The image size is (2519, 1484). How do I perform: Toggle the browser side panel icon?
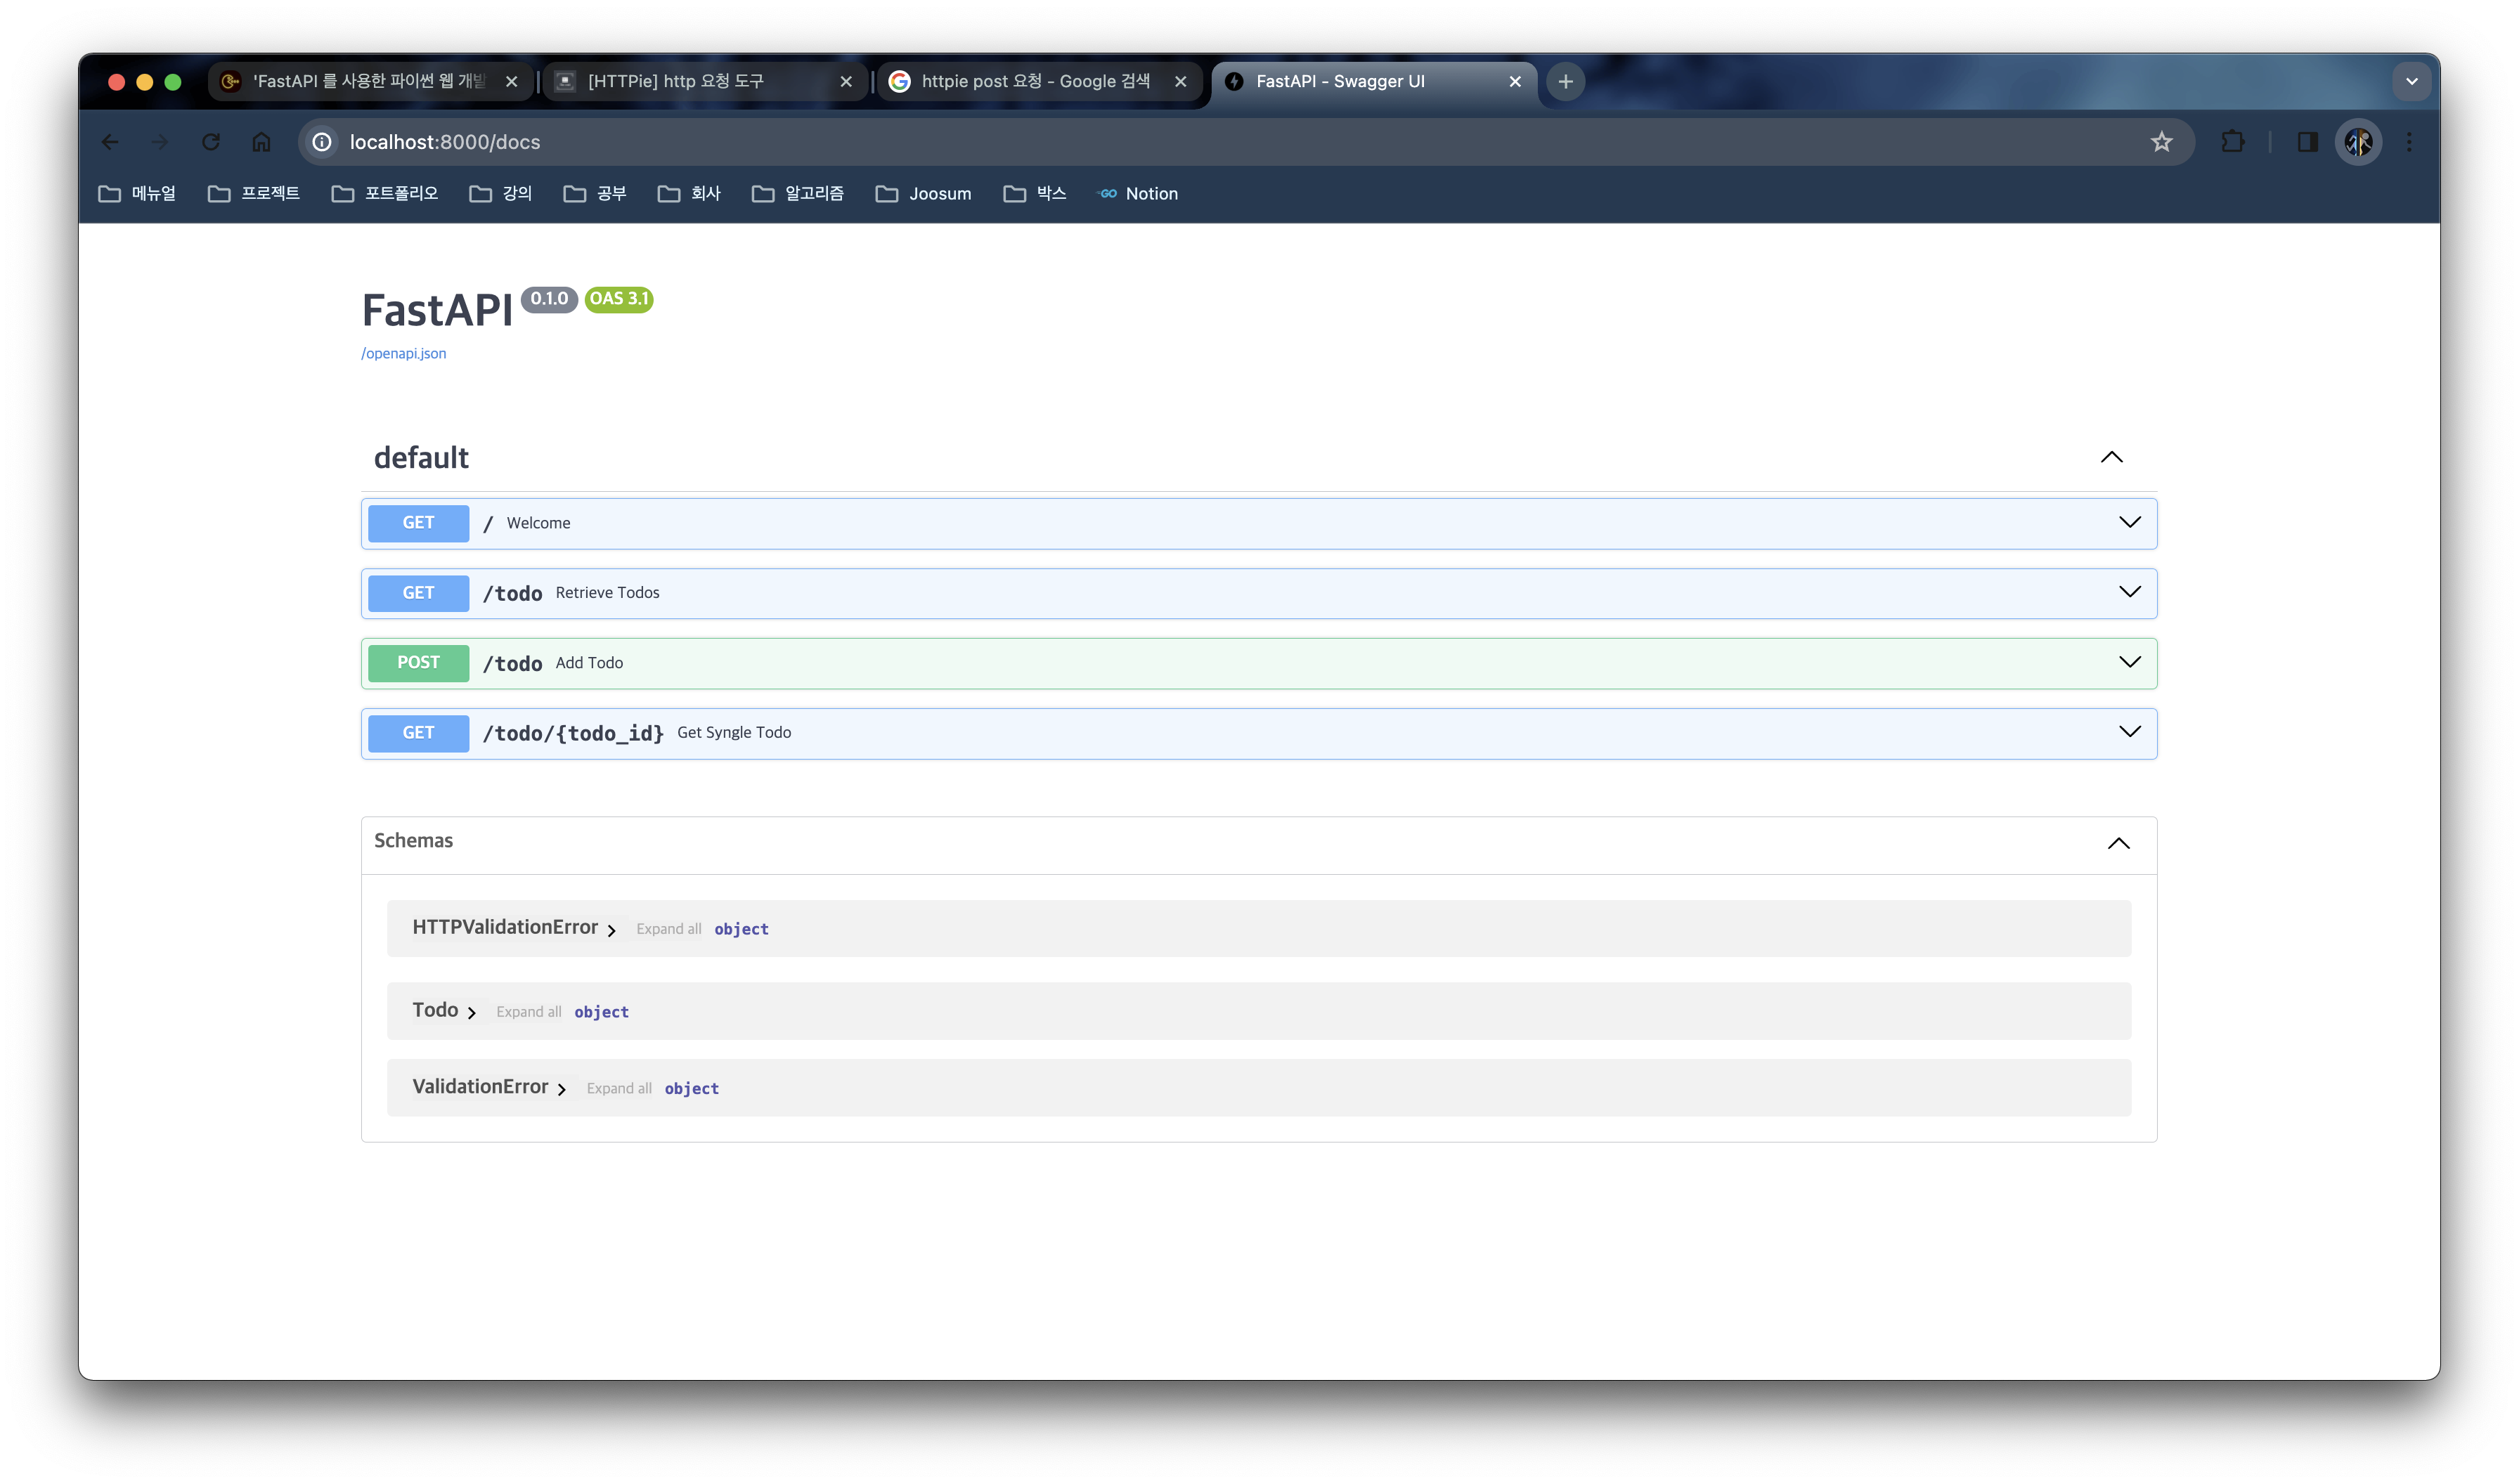(x=2307, y=142)
